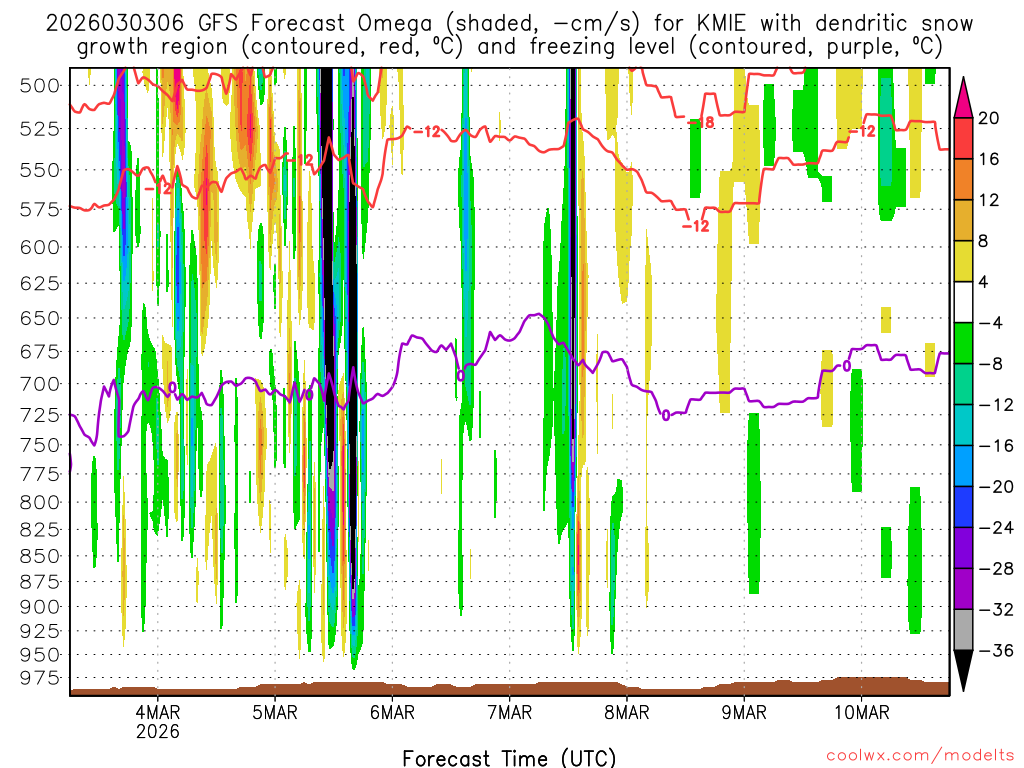Click the '550' pressure level label
The height and width of the screenshot is (768, 1024).
coord(40,170)
